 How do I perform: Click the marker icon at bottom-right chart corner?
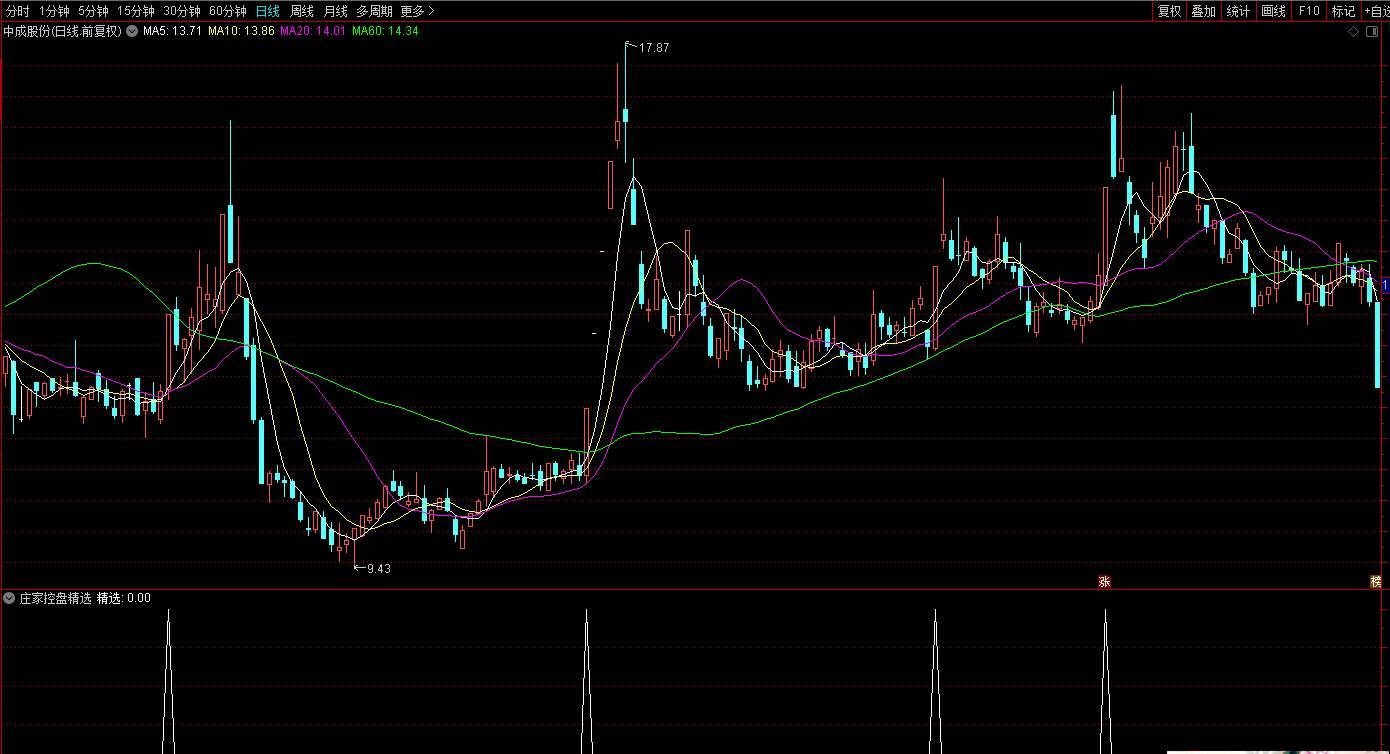(x=1376, y=582)
